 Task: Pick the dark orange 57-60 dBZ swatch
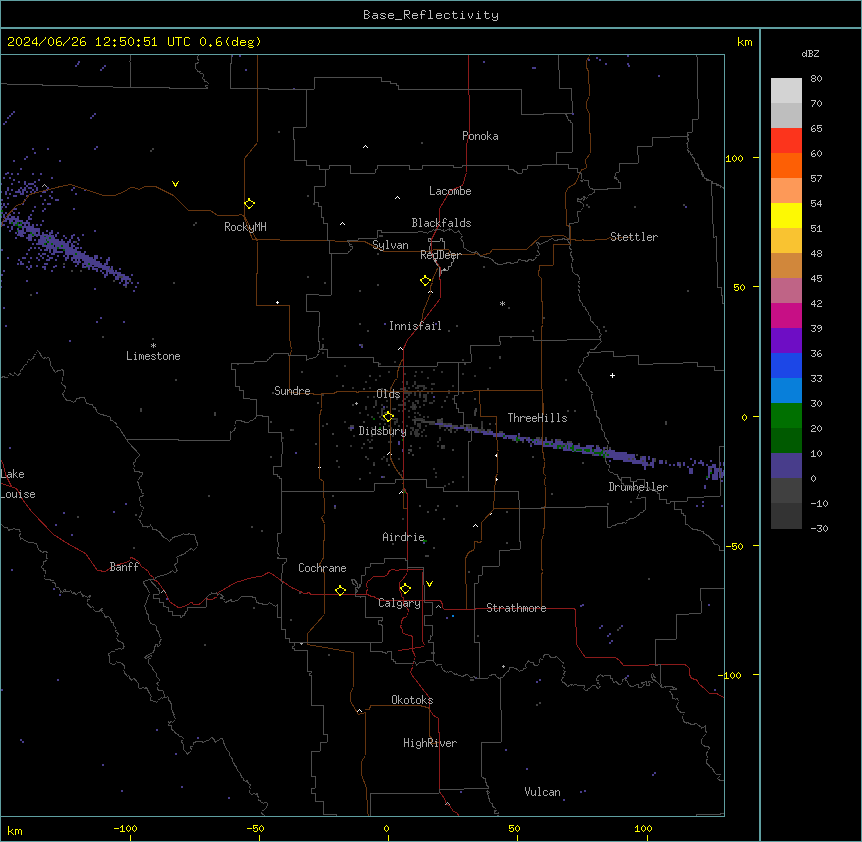[x=786, y=166]
